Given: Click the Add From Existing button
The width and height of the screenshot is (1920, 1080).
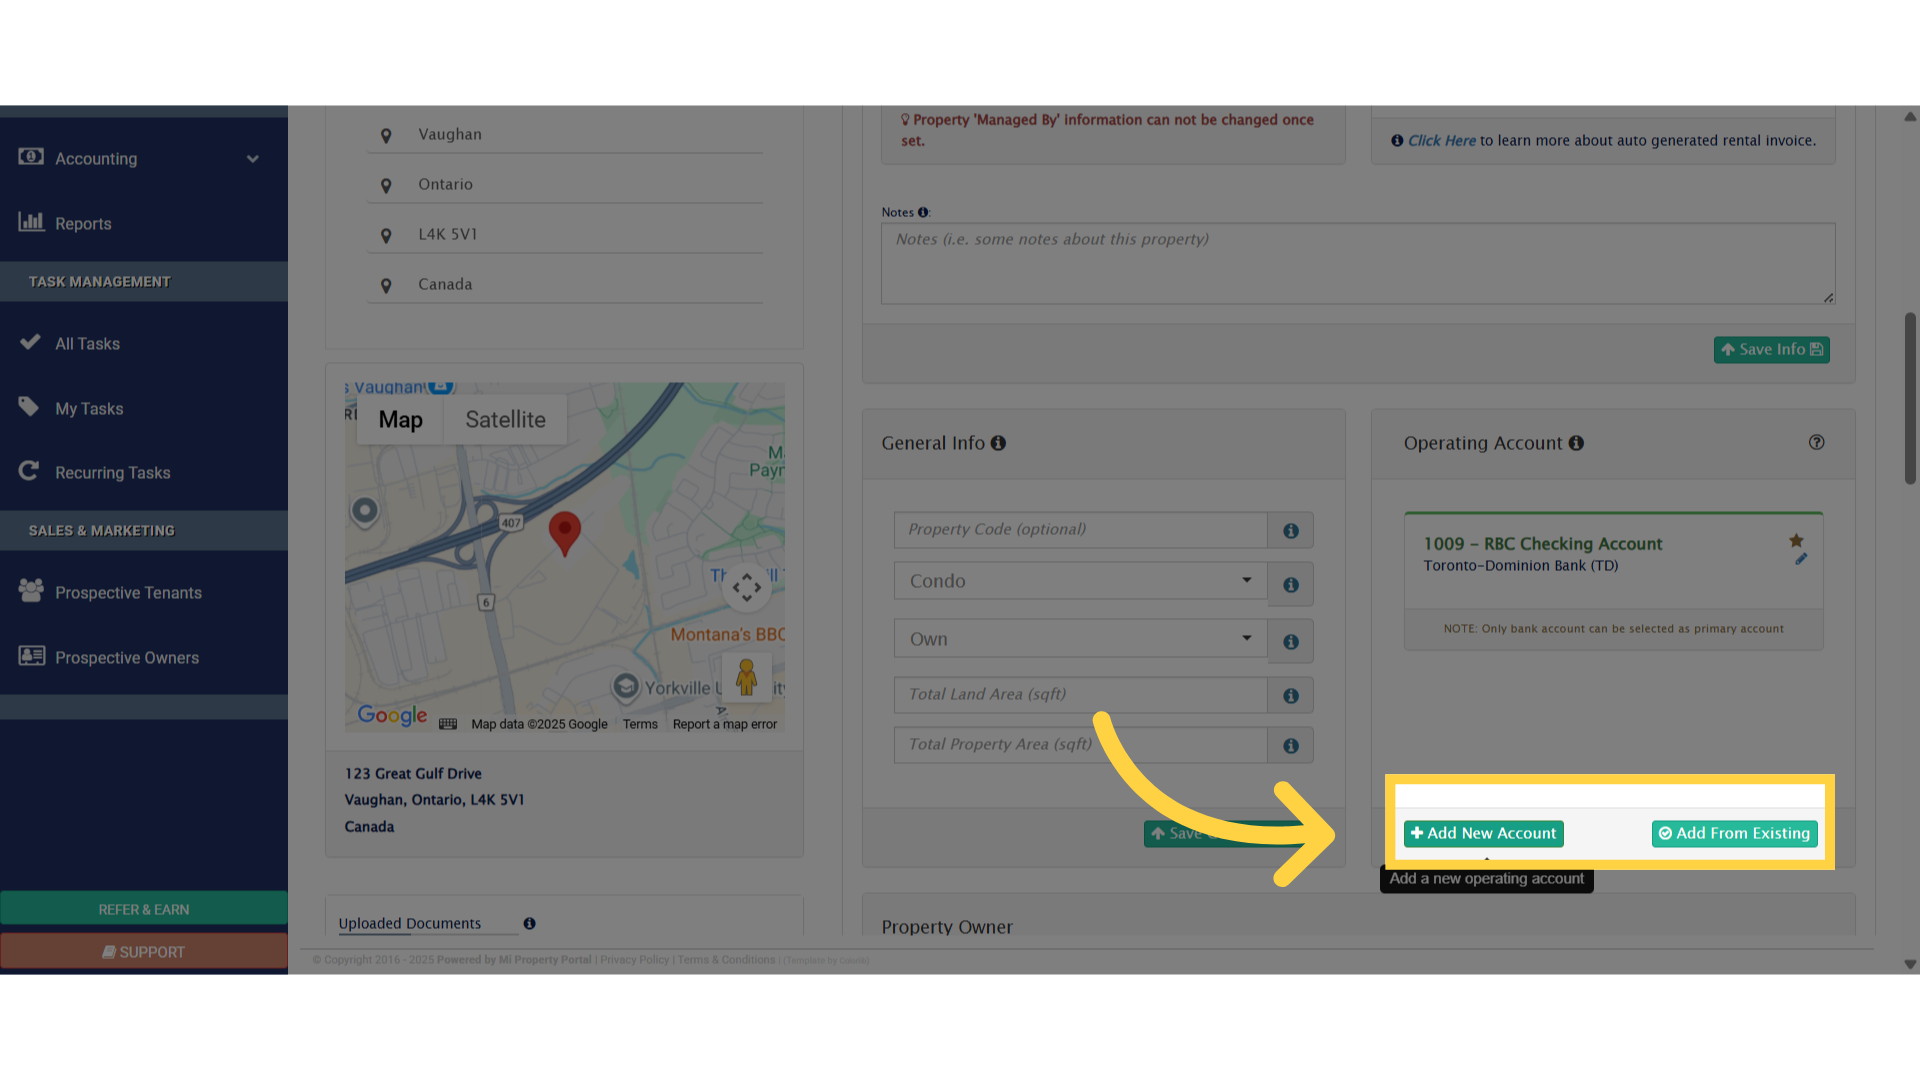Looking at the screenshot, I should 1734,834.
